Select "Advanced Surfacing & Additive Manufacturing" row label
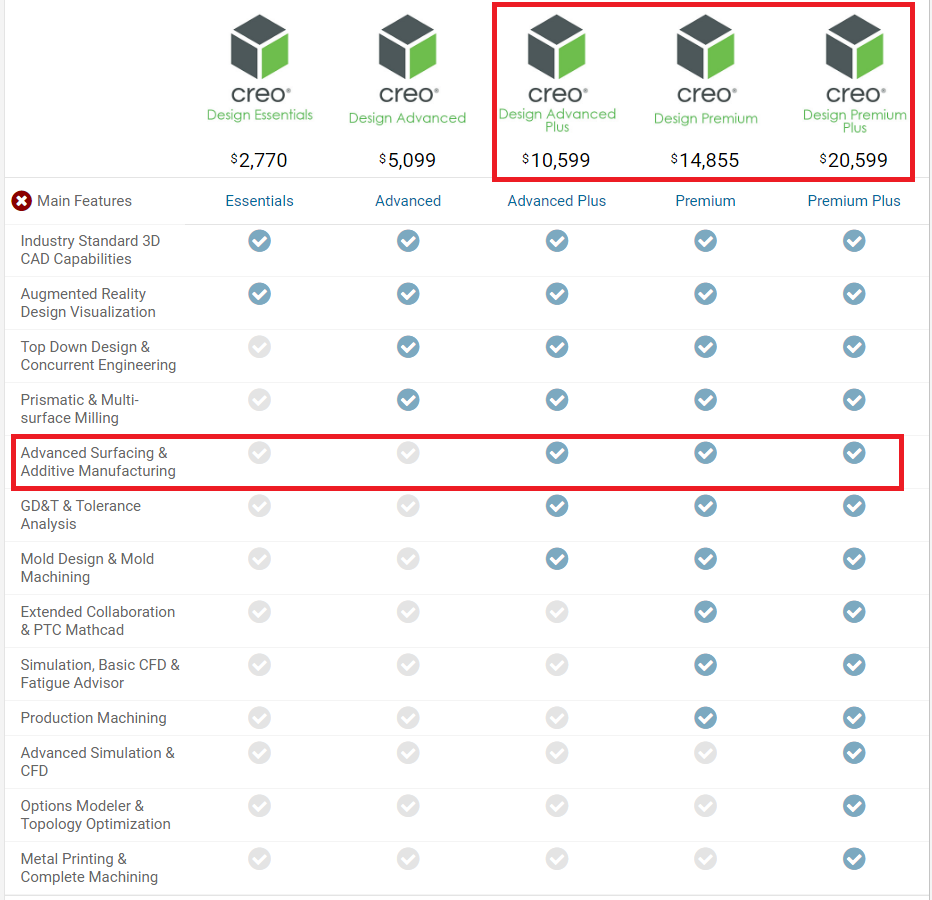 98,462
